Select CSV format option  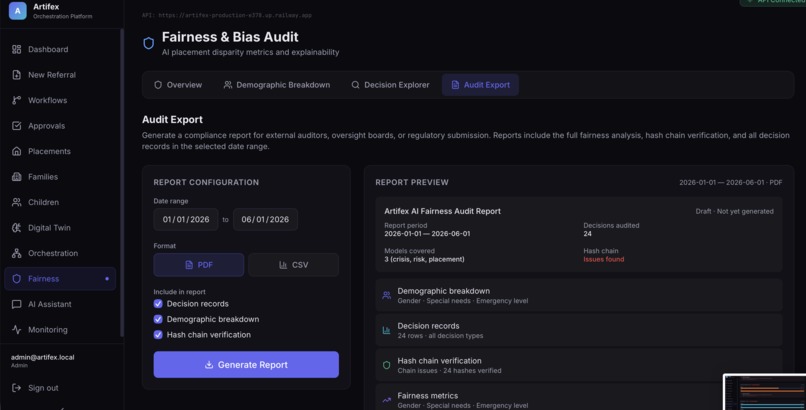(294, 265)
